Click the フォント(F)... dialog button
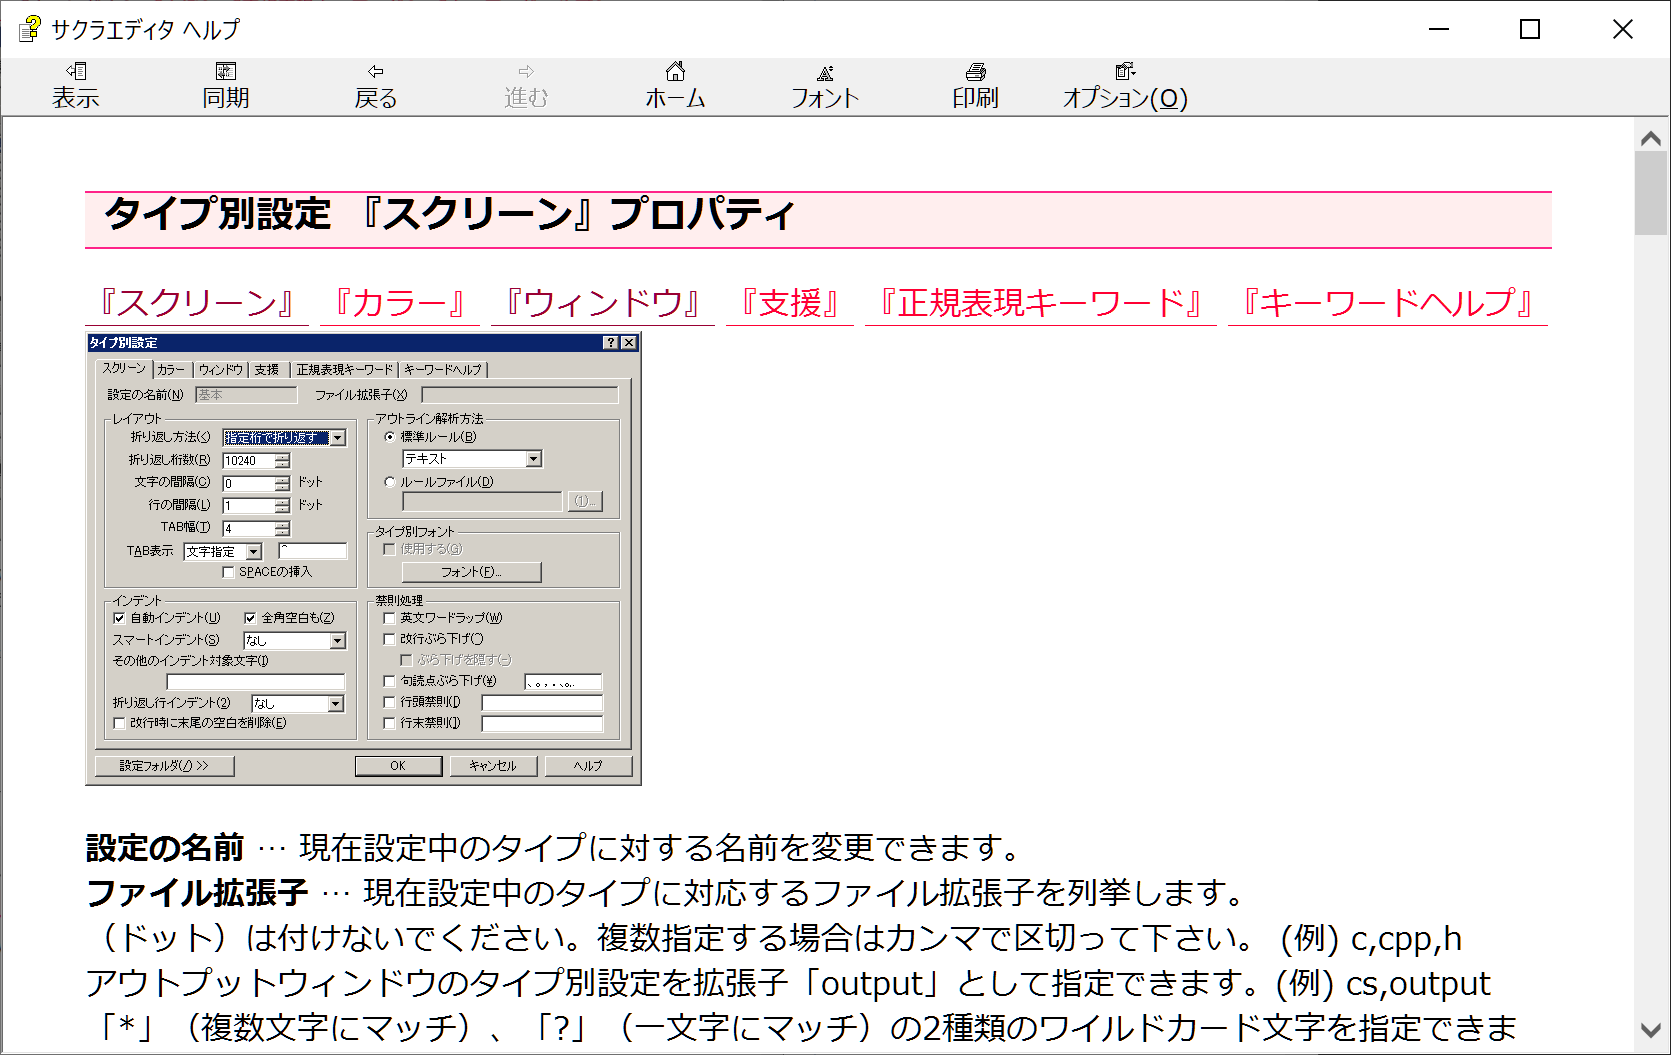Screen dimensions: 1671x1055 click(x=471, y=572)
